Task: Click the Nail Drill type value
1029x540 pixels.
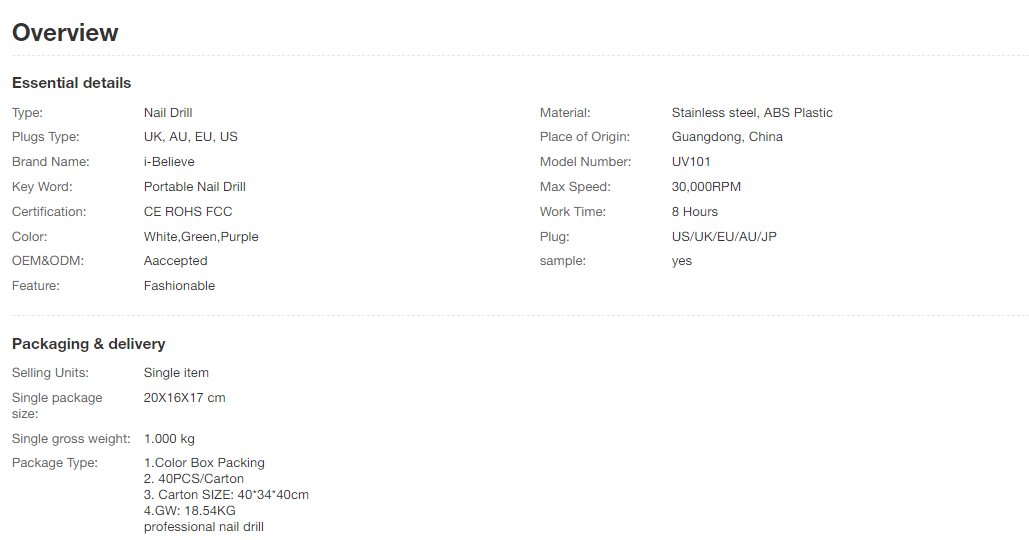Action: (168, 113)
